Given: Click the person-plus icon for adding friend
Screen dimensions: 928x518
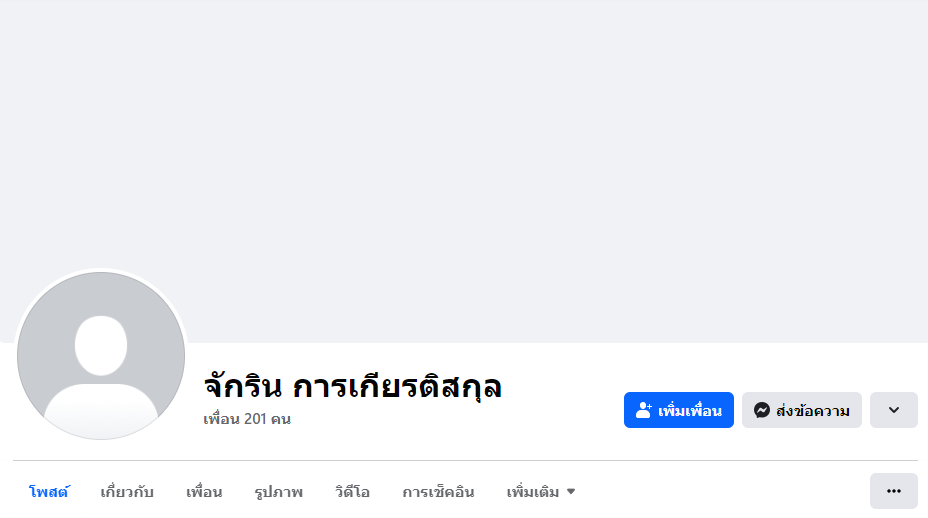Looking at the screenshot, I should 644,410.
